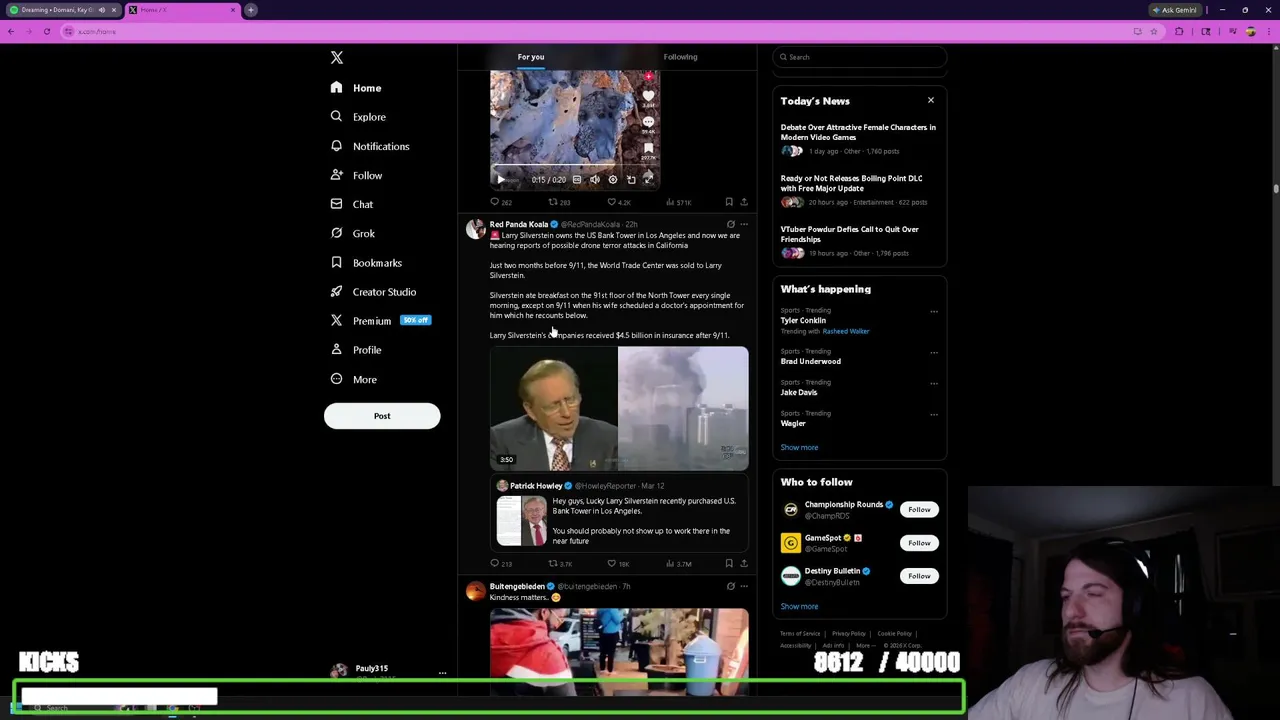
Task: Open Ask Gemini in Chrome
Action: pyautogui.click(x=1174, y=10)
